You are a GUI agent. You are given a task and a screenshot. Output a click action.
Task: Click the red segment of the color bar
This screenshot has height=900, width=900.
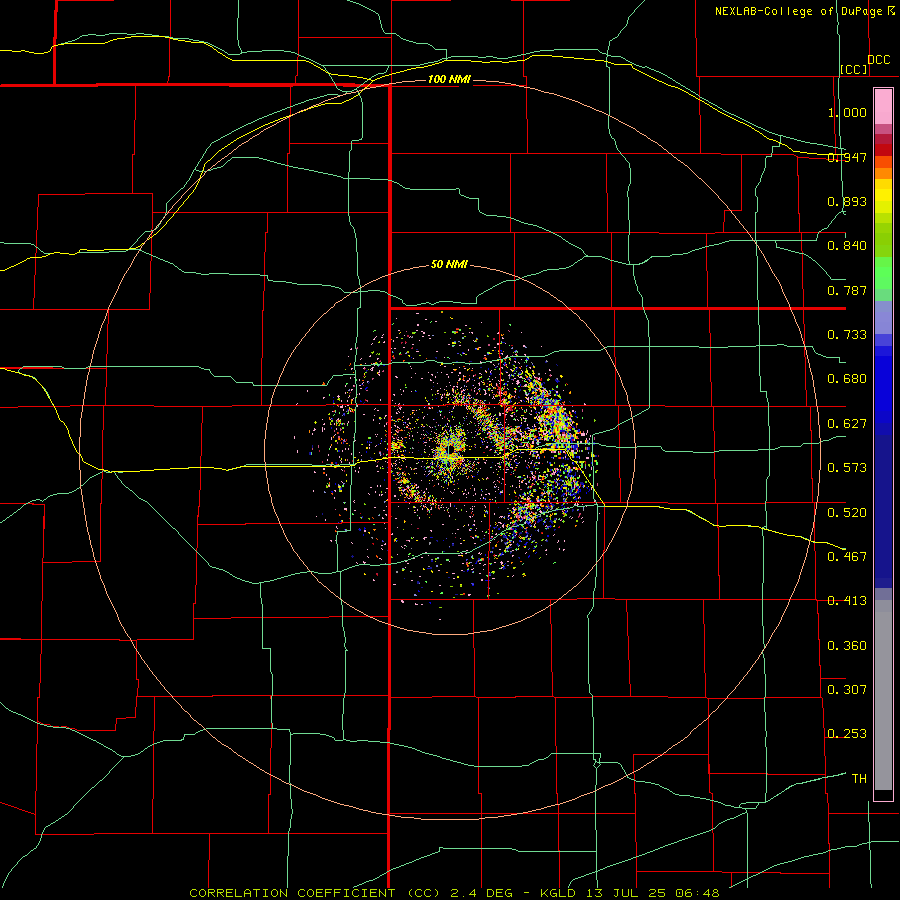883,150
